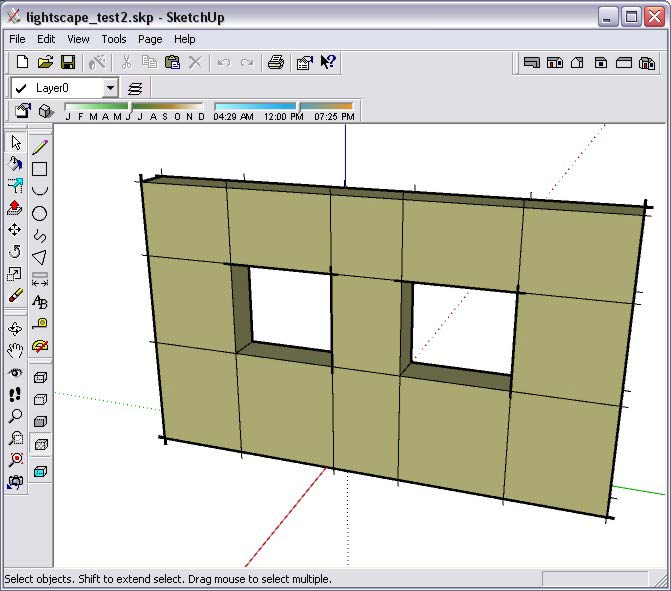
Task: Switch to Hidden Line display mode
Action: (x=40, y=400)
